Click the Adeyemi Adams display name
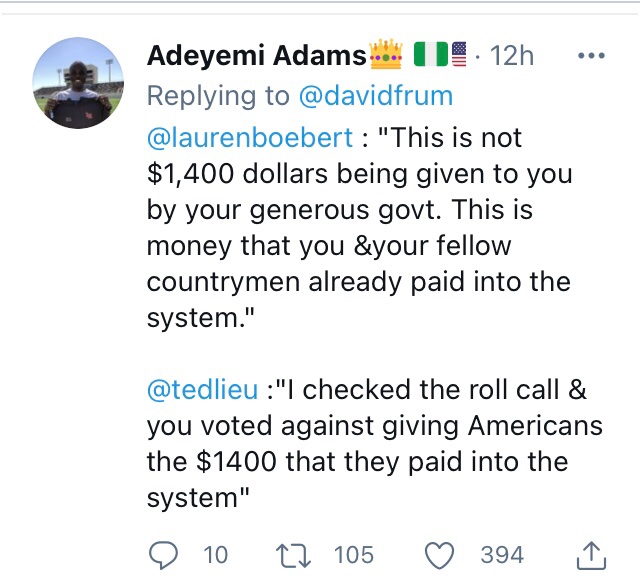 coord(256,57)
